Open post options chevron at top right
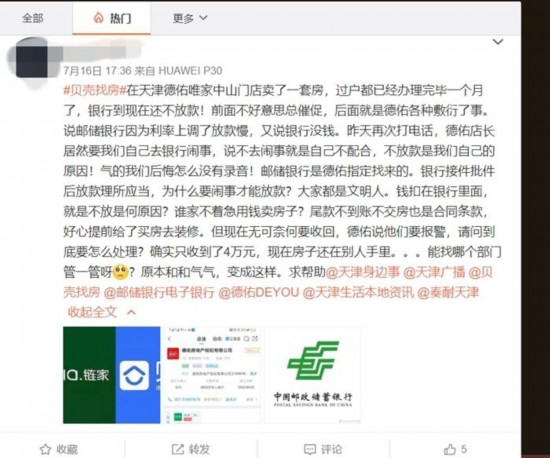 tap(498, 42)
